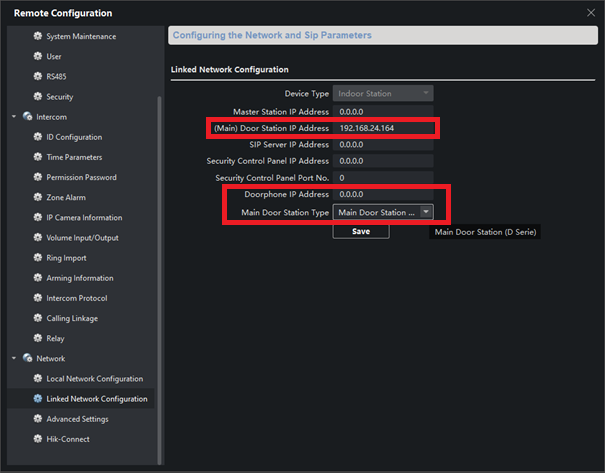Open Local Network Configuration page

click(x=94, y=379)
